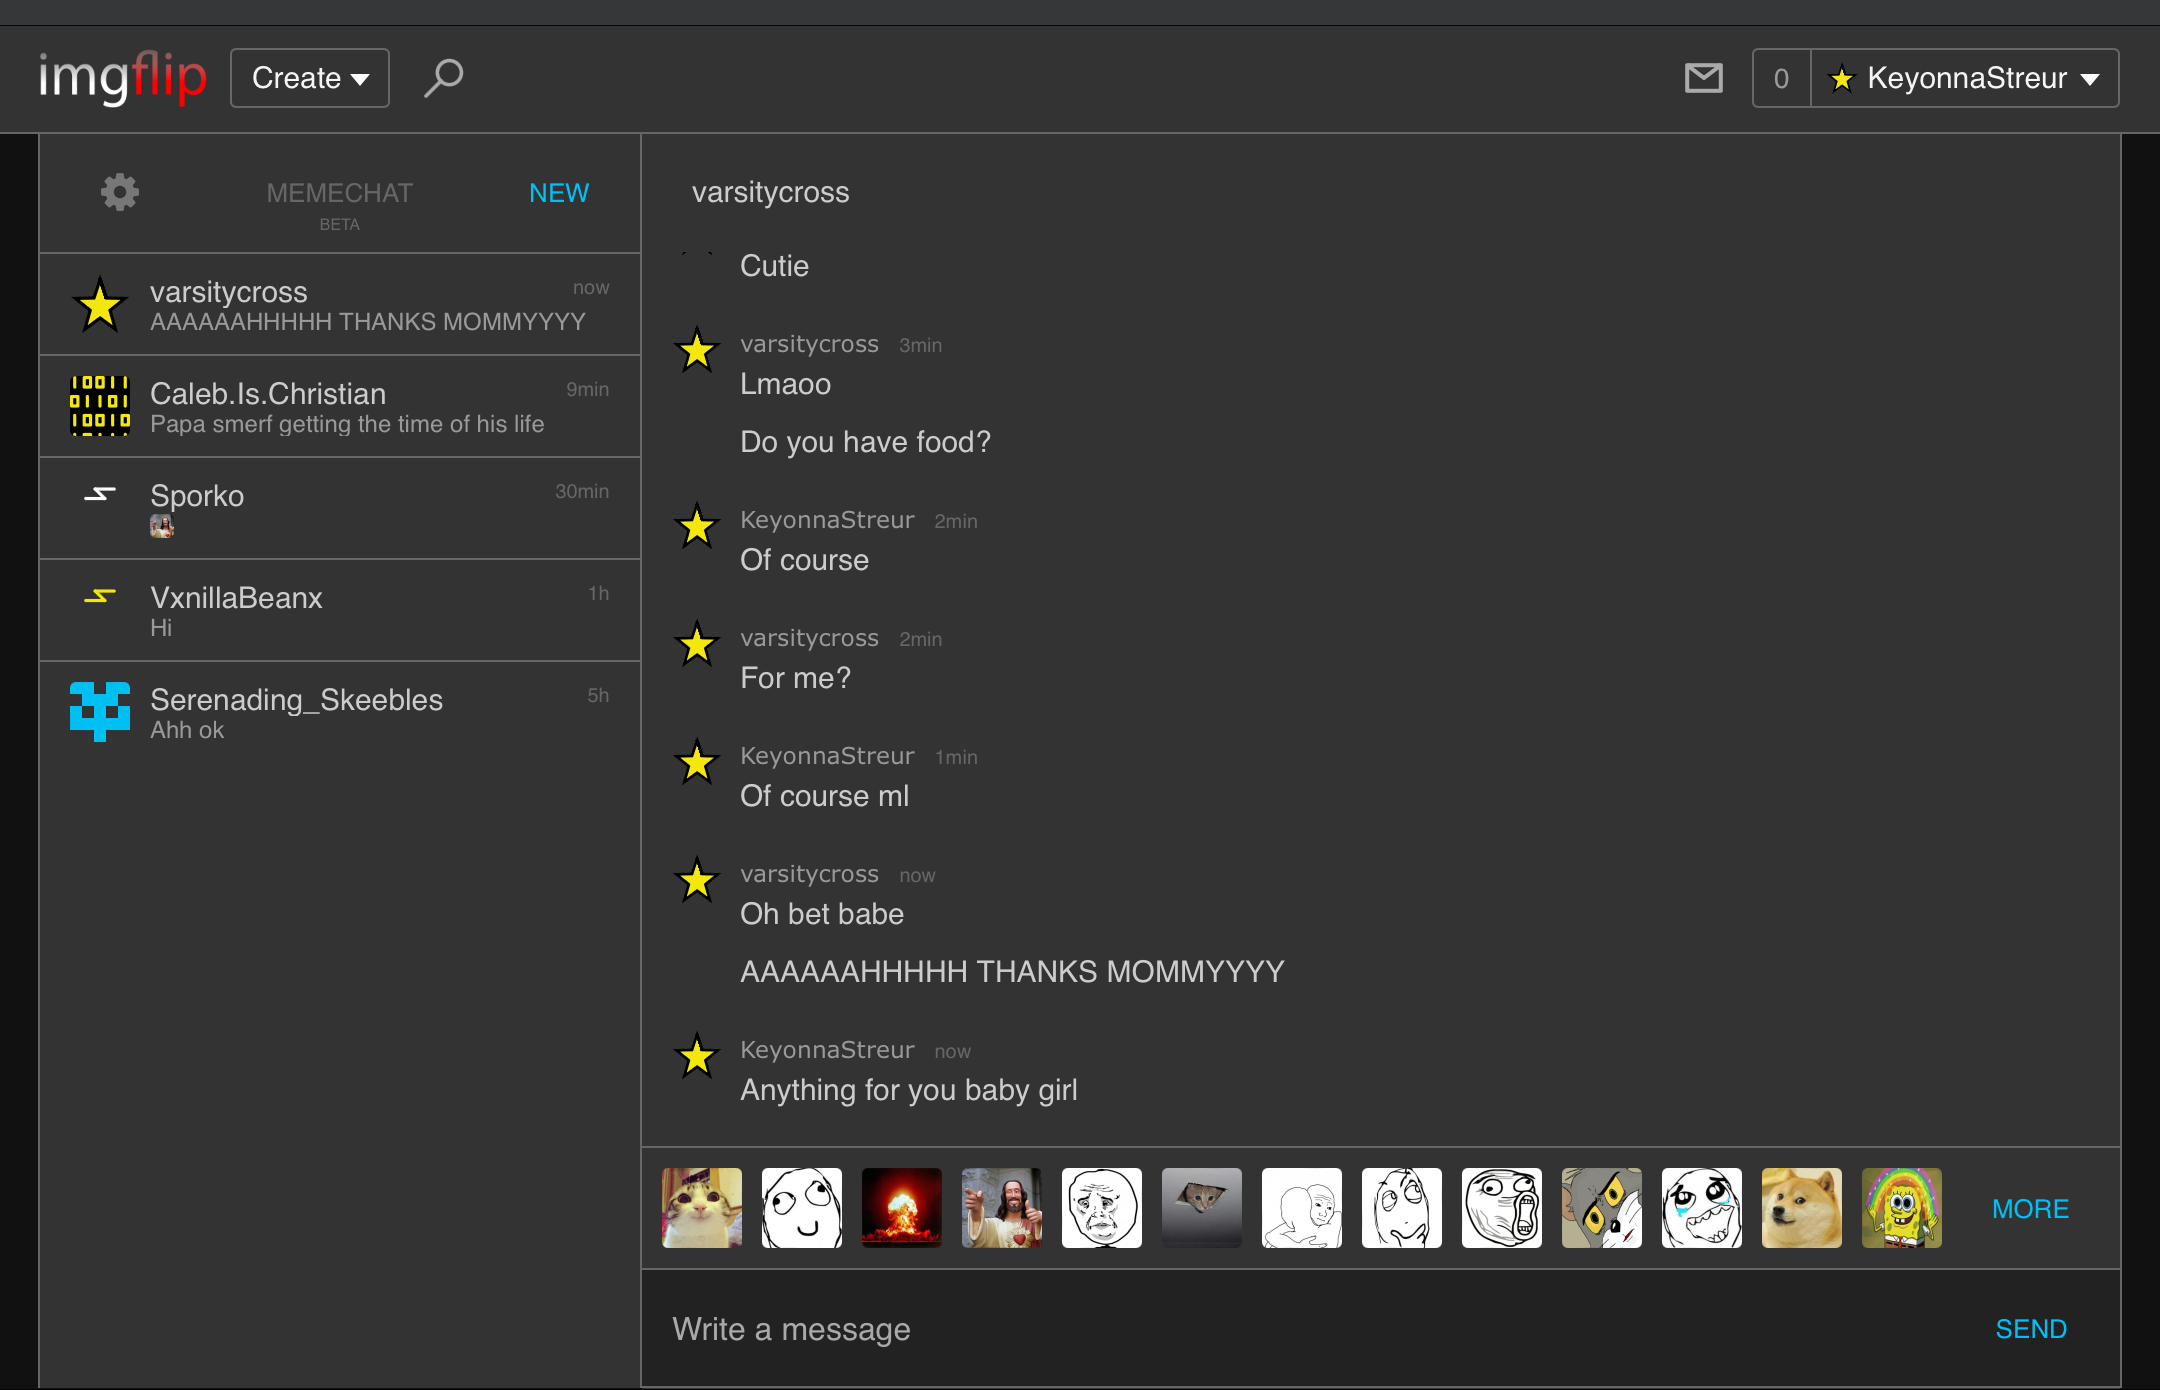The image size is (2160, 1390).
Task: Click the varsitycross chat header name
Action: click(x=770, y=192)
